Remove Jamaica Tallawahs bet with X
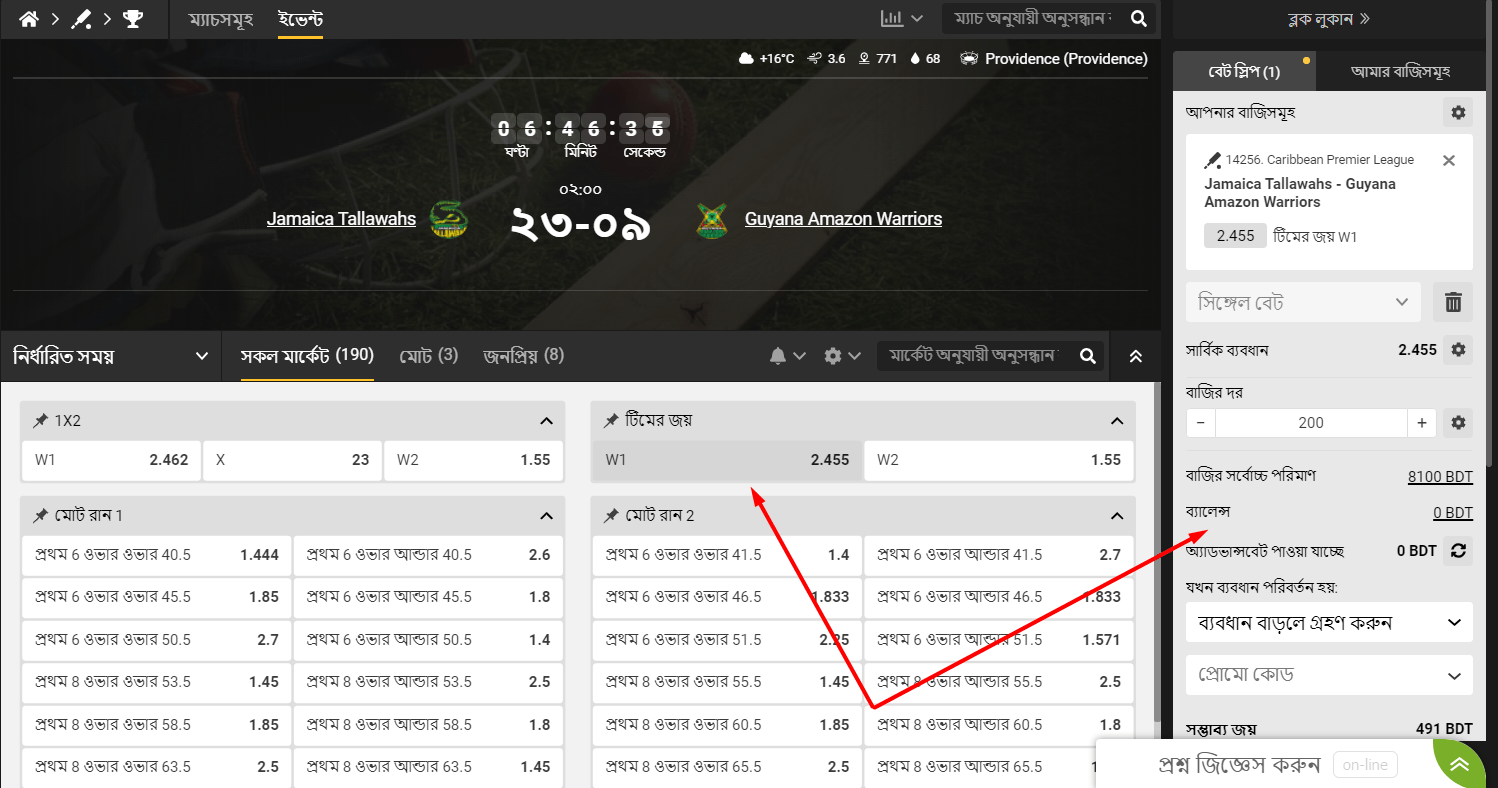Screen dimensions: 1498x788 pyautogui.click(x=1449, y=160)
